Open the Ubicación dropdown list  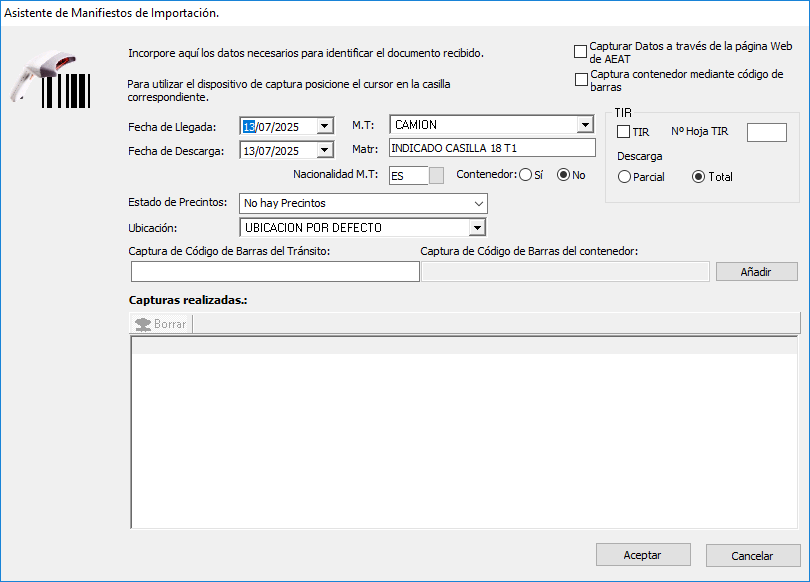pyautogui.click(x=477, y=228)
